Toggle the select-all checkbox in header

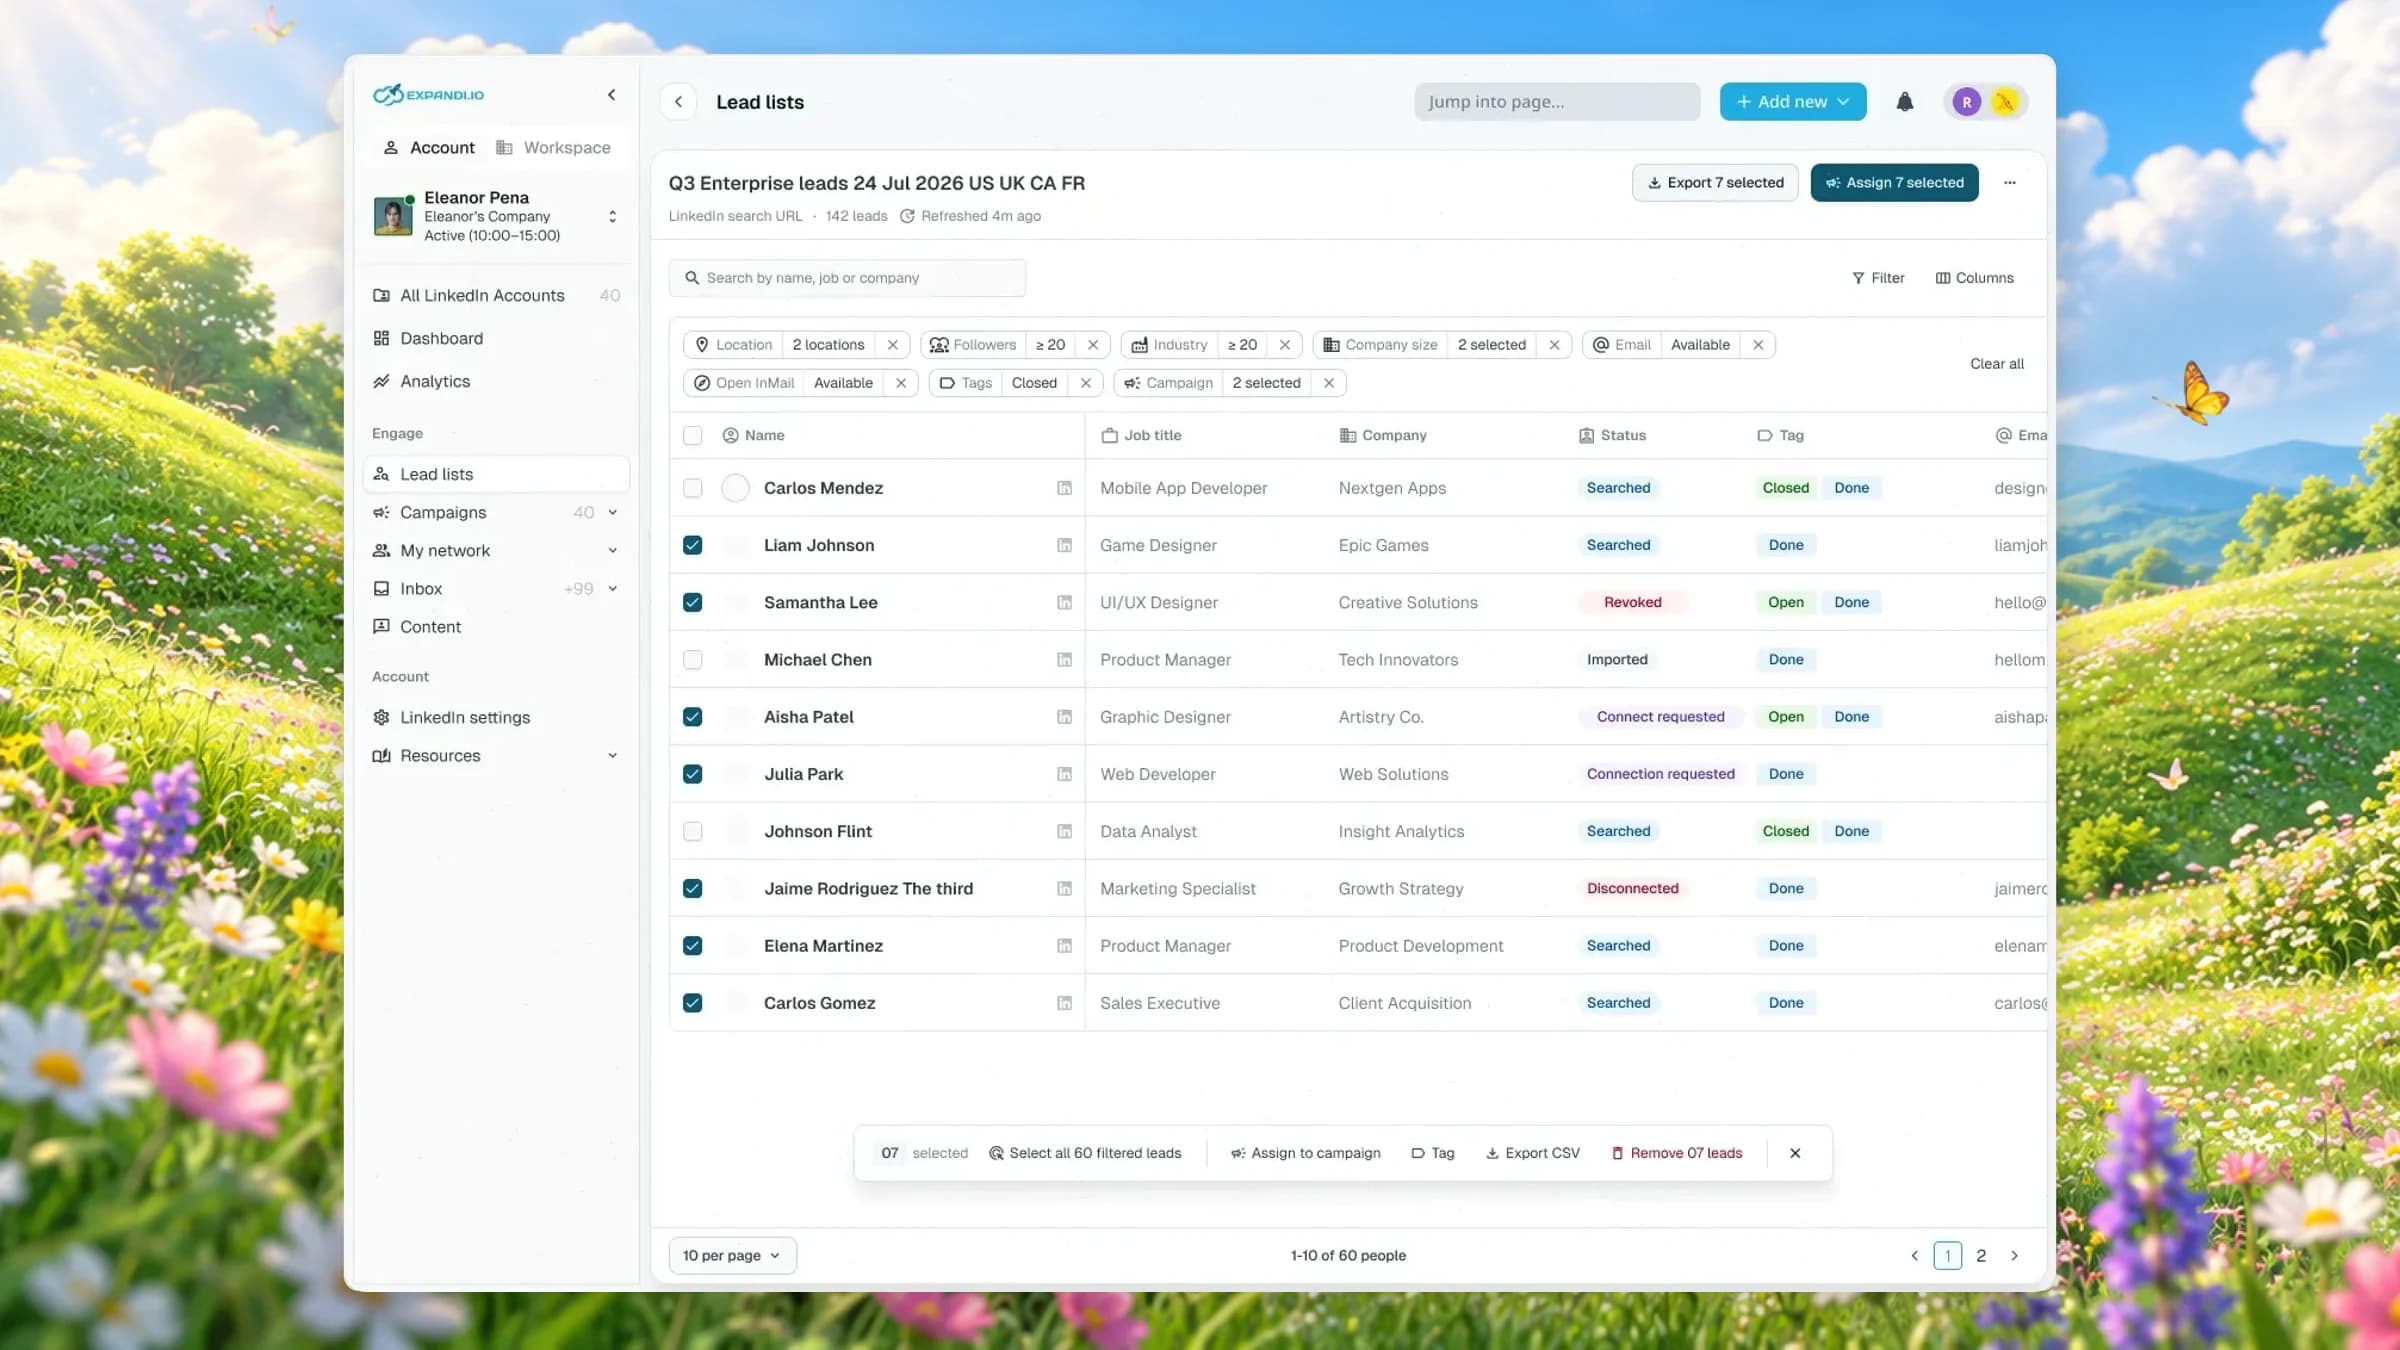(x=692, y=436)
